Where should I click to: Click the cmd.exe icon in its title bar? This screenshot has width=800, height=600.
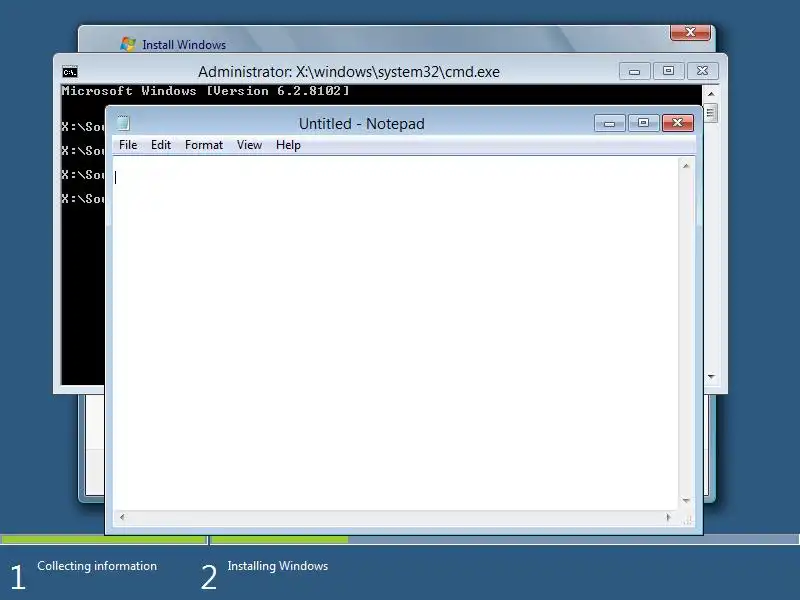pos(70,72)
